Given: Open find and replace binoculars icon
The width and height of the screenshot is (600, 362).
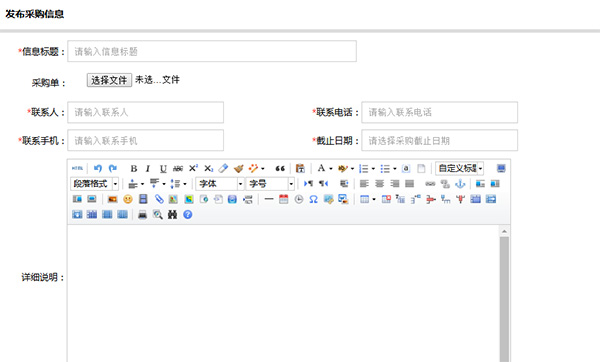Looking at the screenshot, I should tap(173, 215).
